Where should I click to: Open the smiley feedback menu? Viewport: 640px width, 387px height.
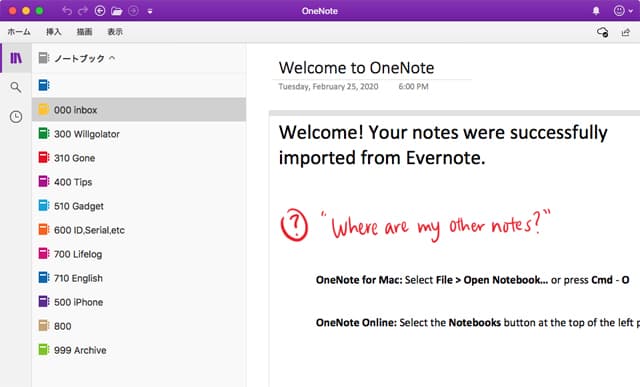[623, 11]
